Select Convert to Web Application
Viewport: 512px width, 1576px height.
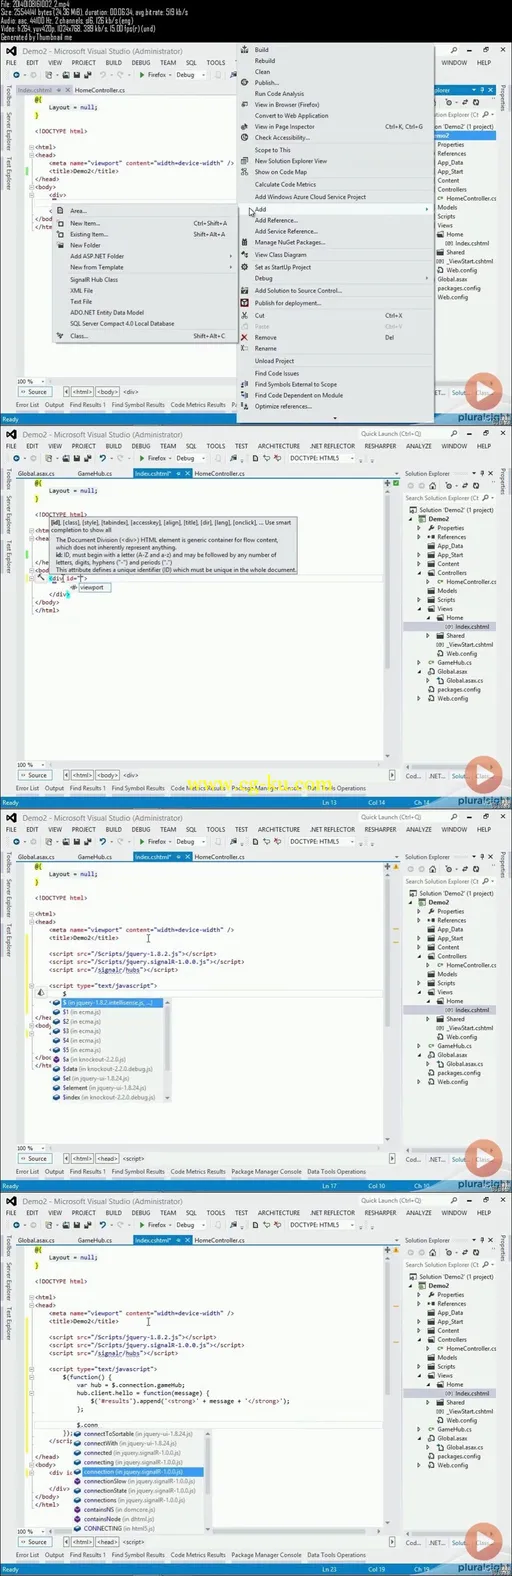point(291,116)
